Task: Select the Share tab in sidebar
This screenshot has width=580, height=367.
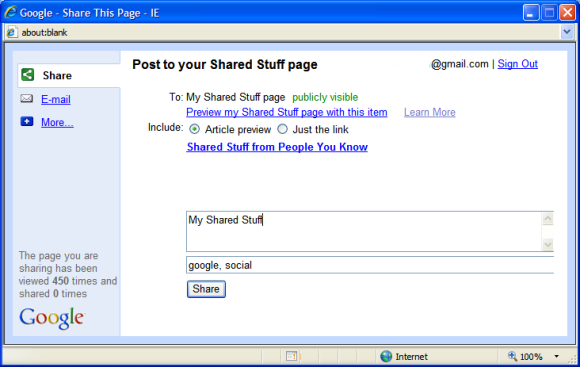Action: click(69, 75)
